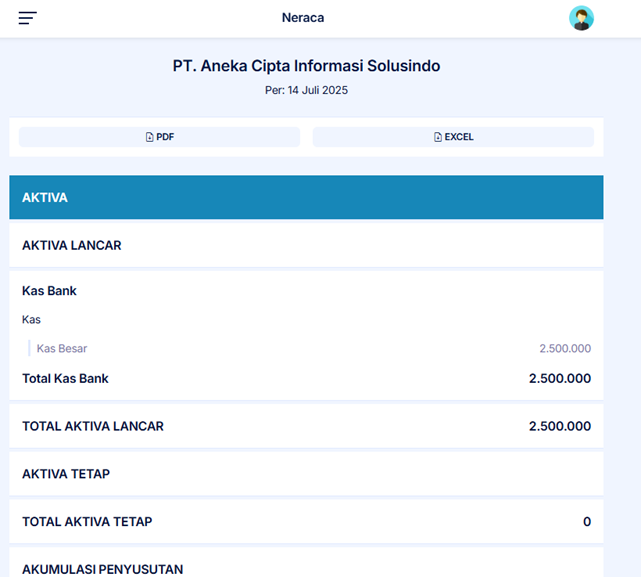Select the TOTAL AKTIVA LANCAR label
641x577 pixels.
(x=93, y=426)
